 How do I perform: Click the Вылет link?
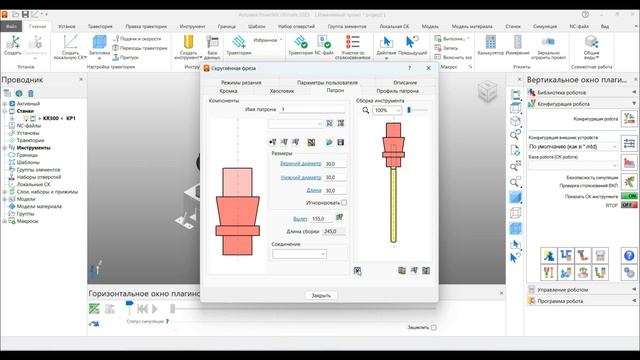pyautogui.click(x=300, y=219)
